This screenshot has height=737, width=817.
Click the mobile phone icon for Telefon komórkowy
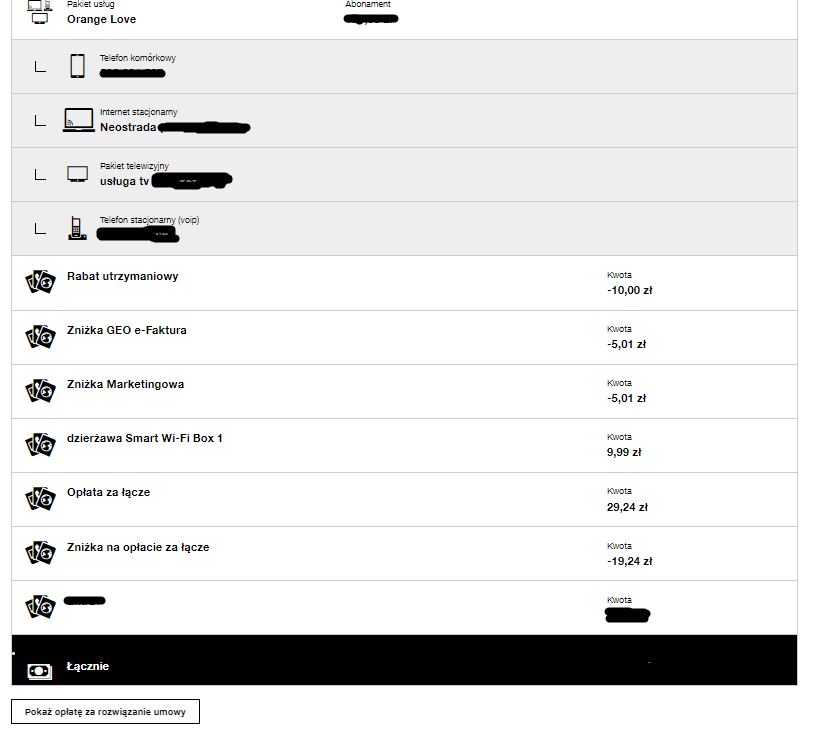[x=77, y=66]
